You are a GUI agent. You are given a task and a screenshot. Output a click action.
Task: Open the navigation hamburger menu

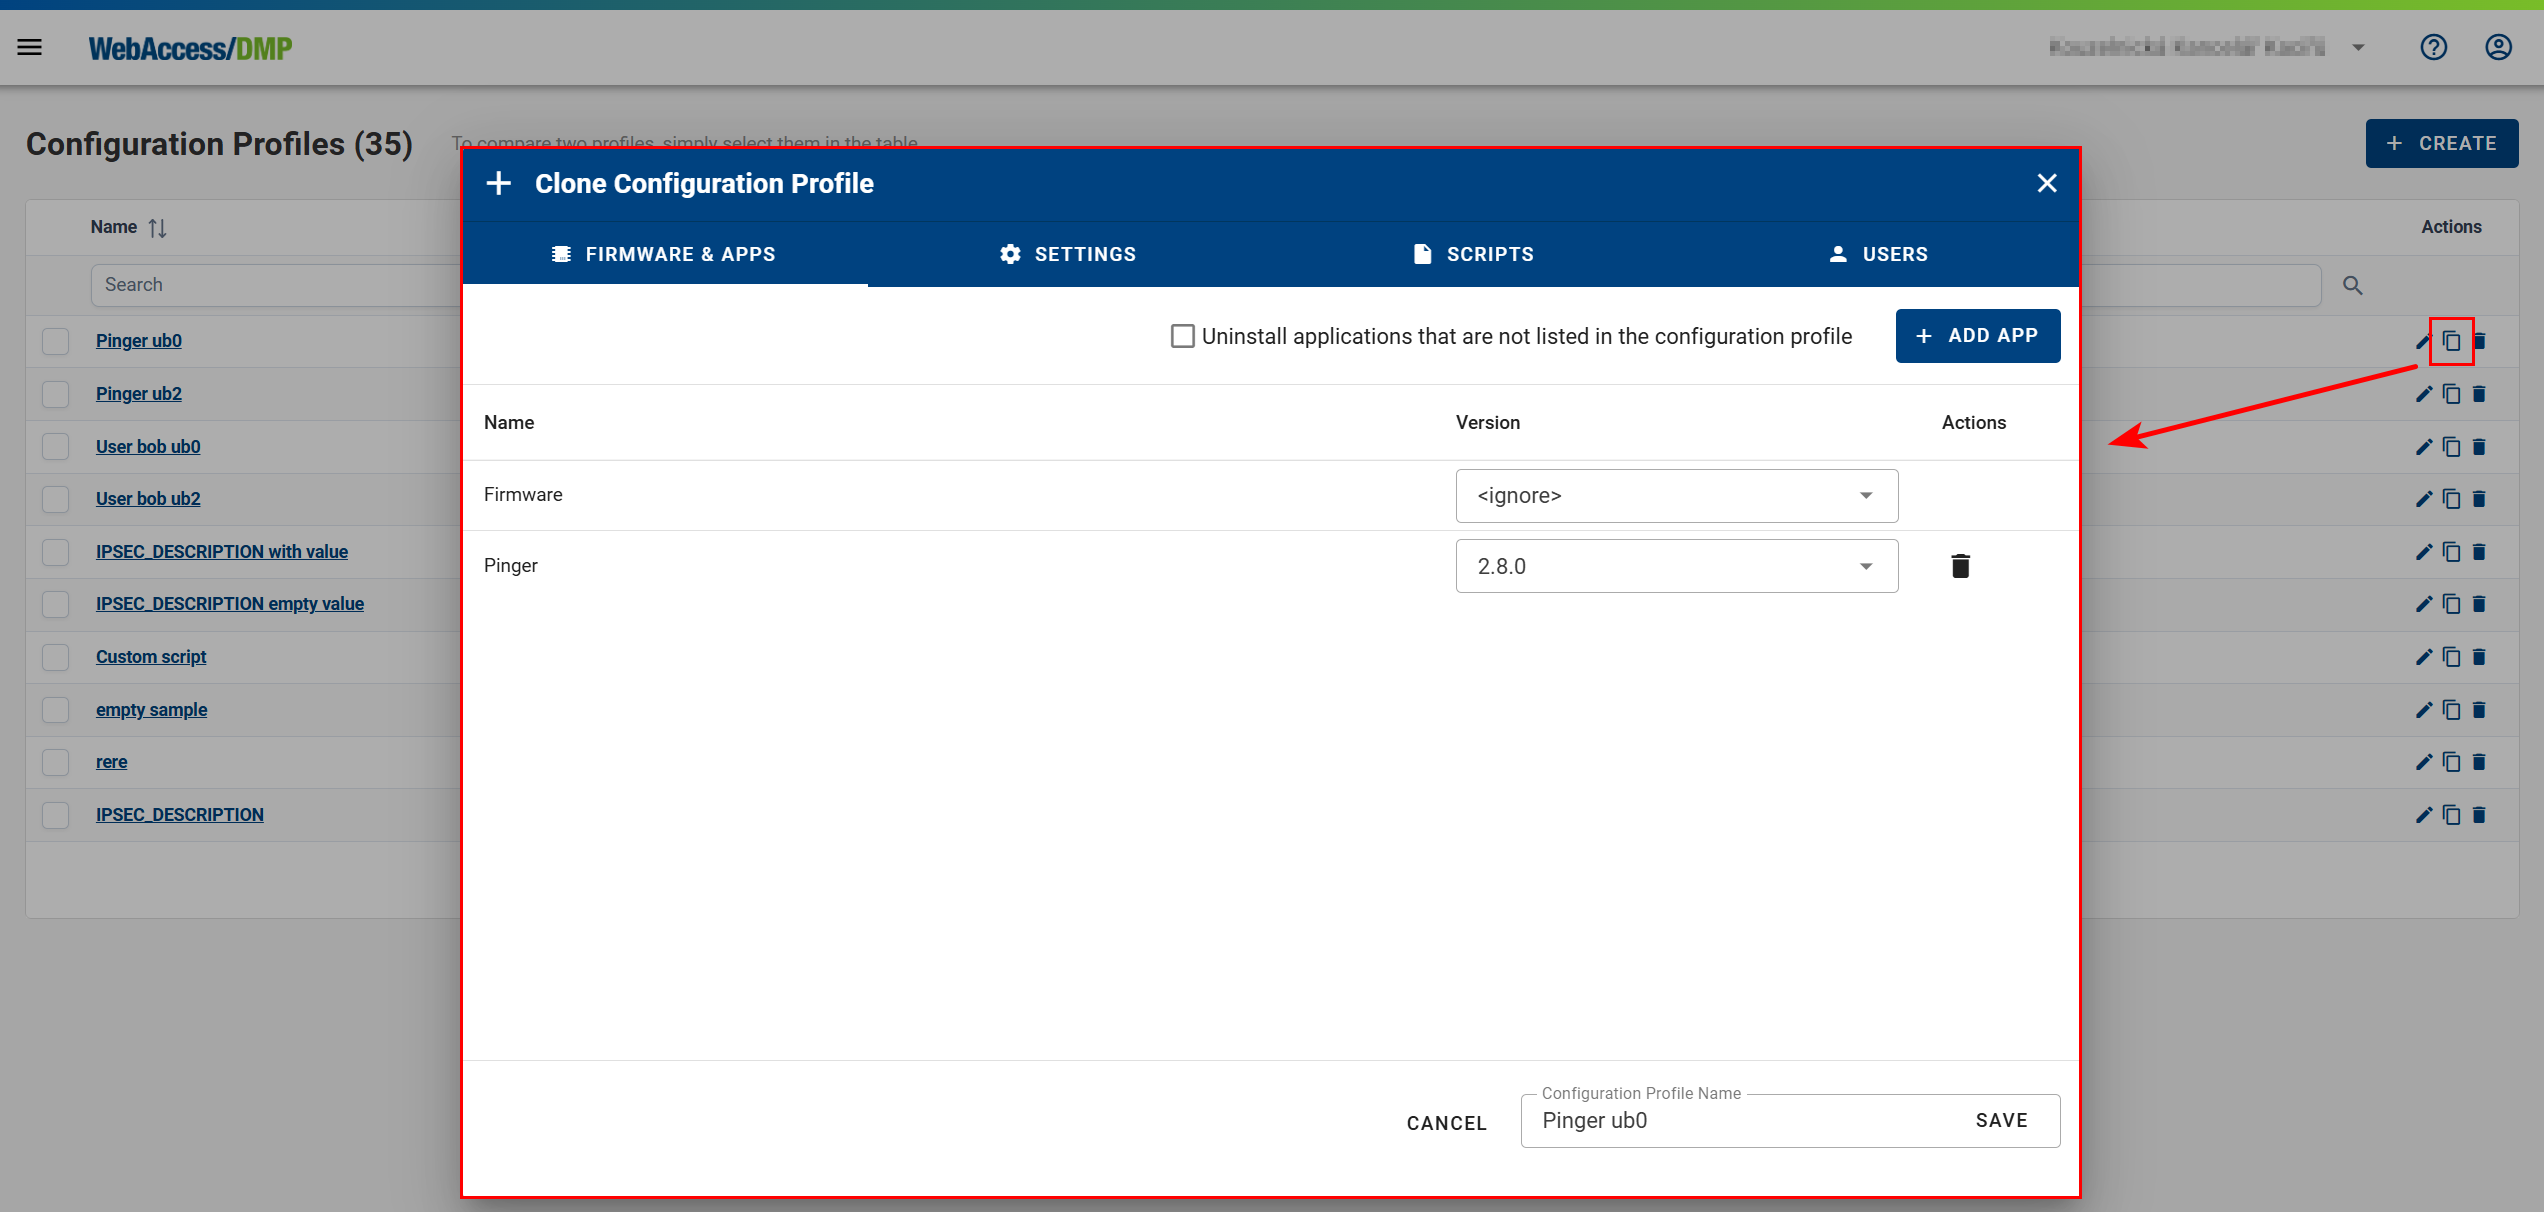(29, 46)
